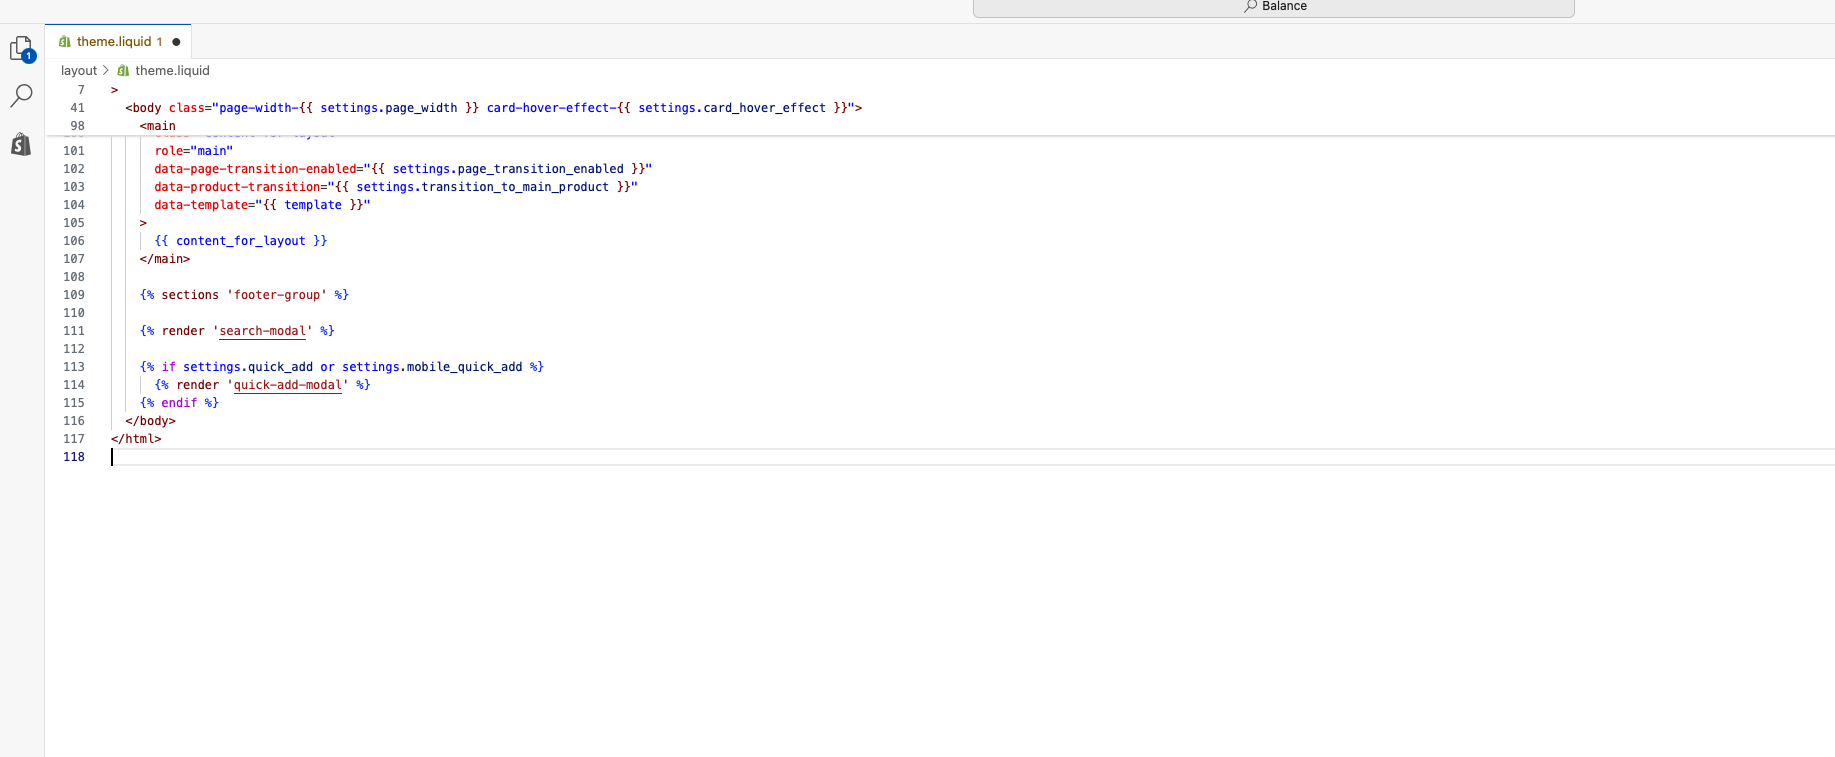The width and height of the screenshot is (1835, 757).
Task: Click the Balance command center search box
Action: pyautogui.click(x=1273, y=7)
